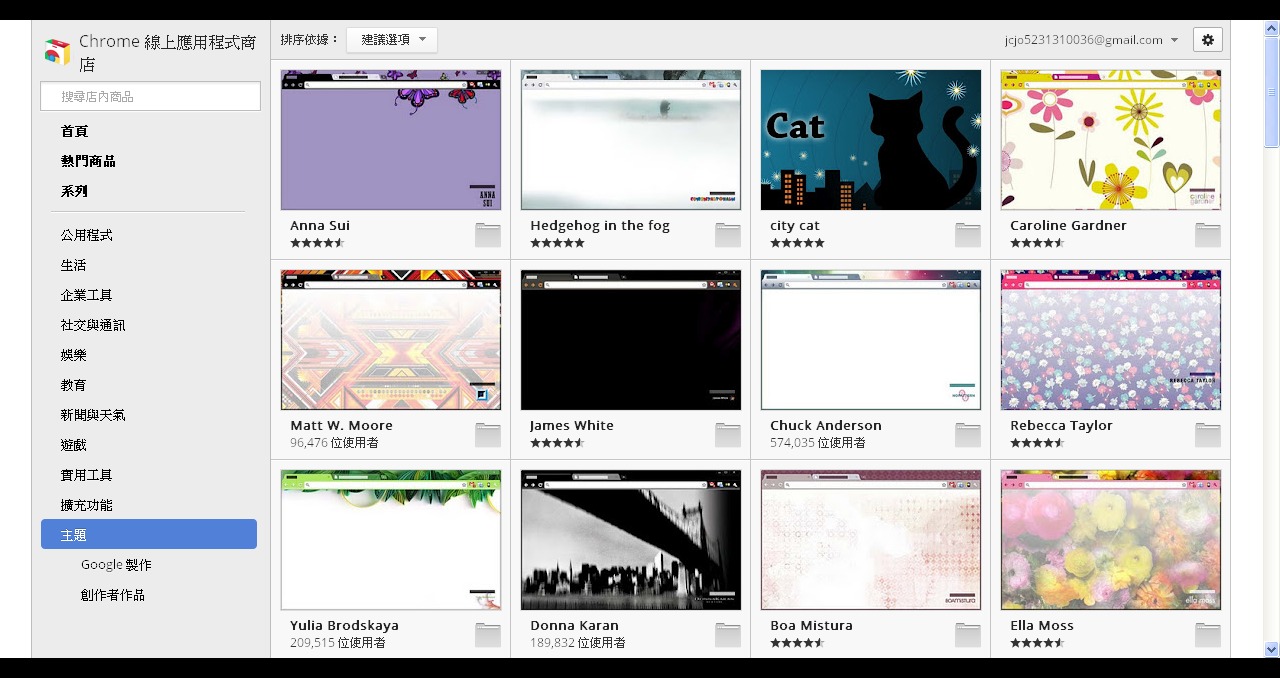The height and width of the screenshot is (678, 1280).
Task: Open 熱門商品 in the sidebar
Action: pos(88,161)
